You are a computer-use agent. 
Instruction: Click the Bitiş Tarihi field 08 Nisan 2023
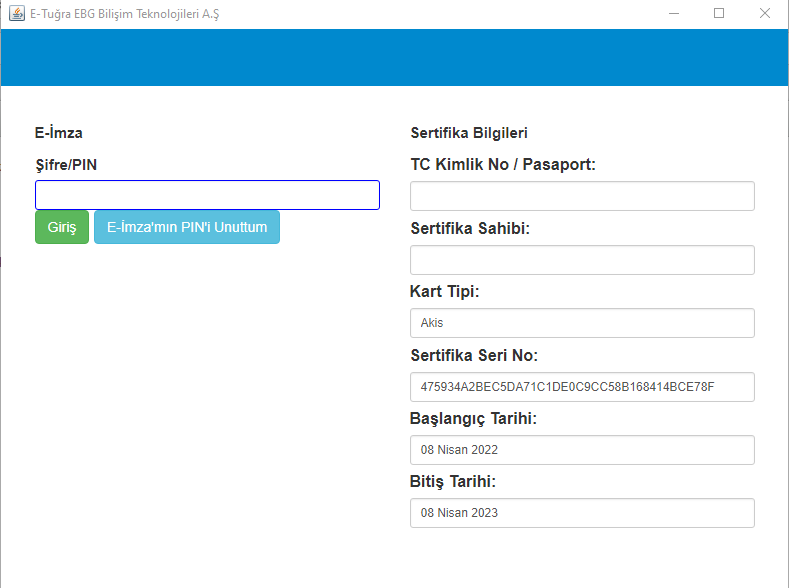click(582, 513)
